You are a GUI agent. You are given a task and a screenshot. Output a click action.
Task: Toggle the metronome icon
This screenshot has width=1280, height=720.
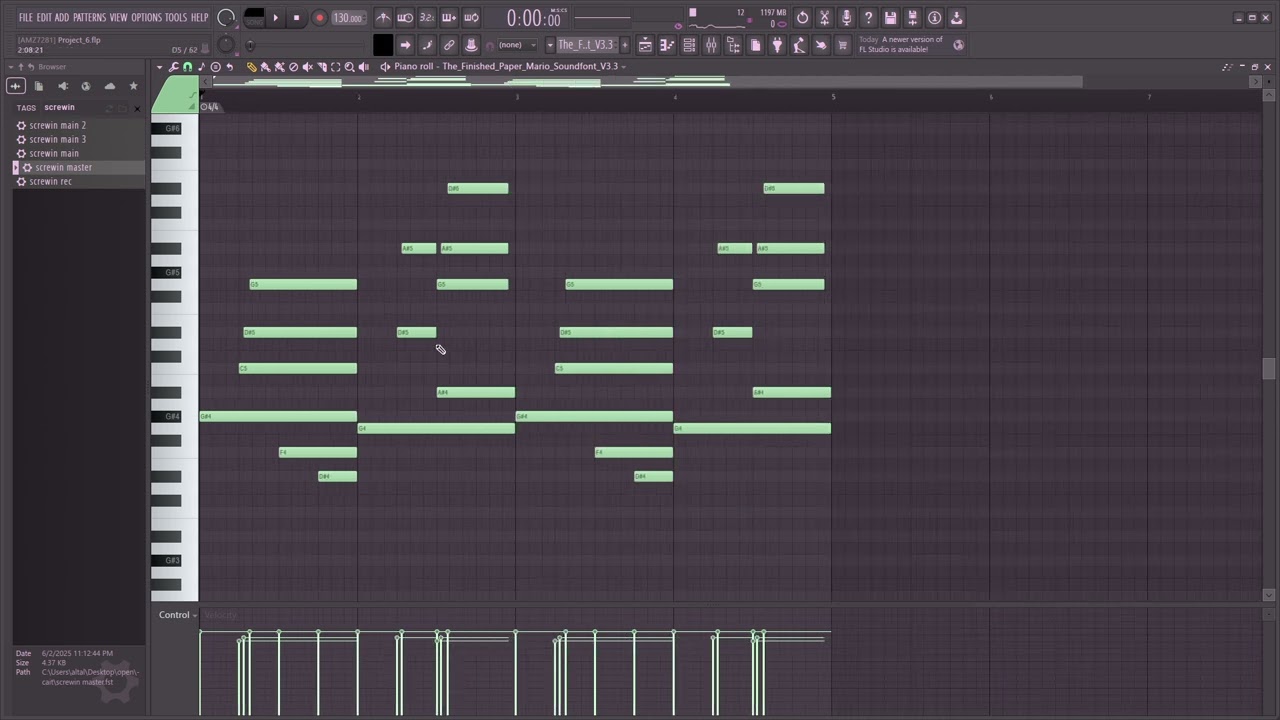(383, 17)
